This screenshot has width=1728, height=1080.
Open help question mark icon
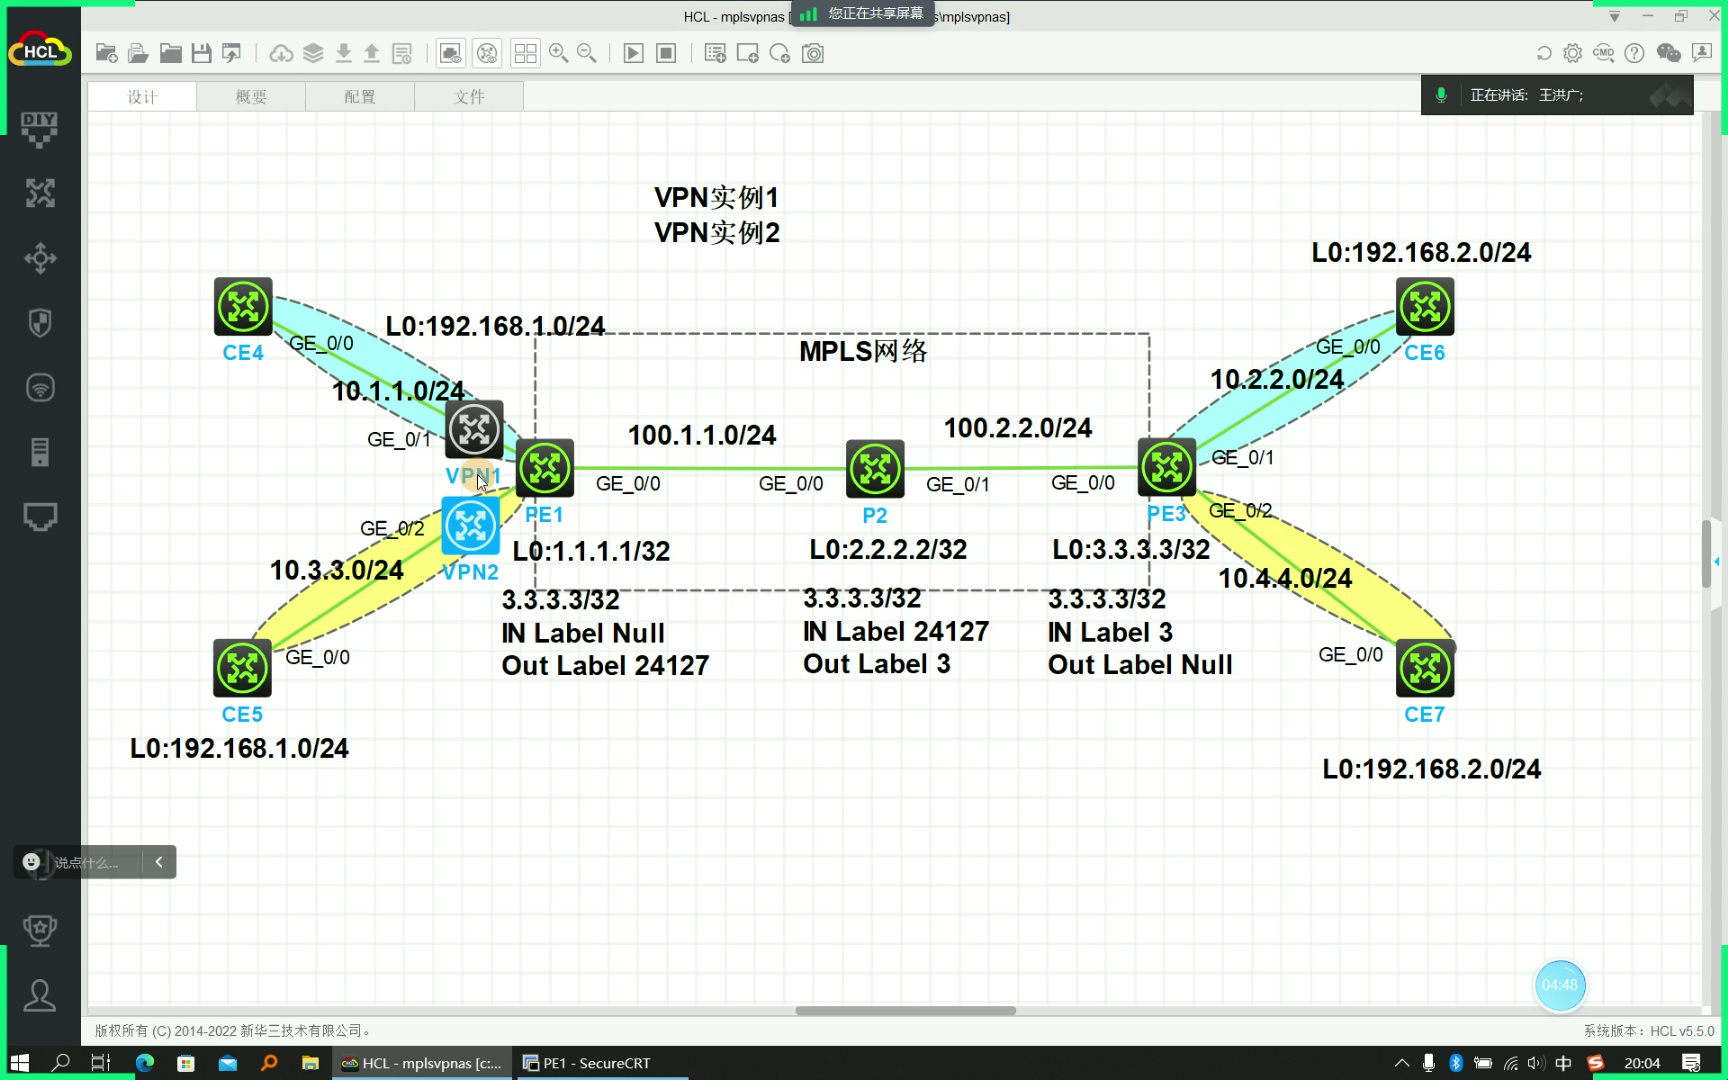[x=1635, y=53]
